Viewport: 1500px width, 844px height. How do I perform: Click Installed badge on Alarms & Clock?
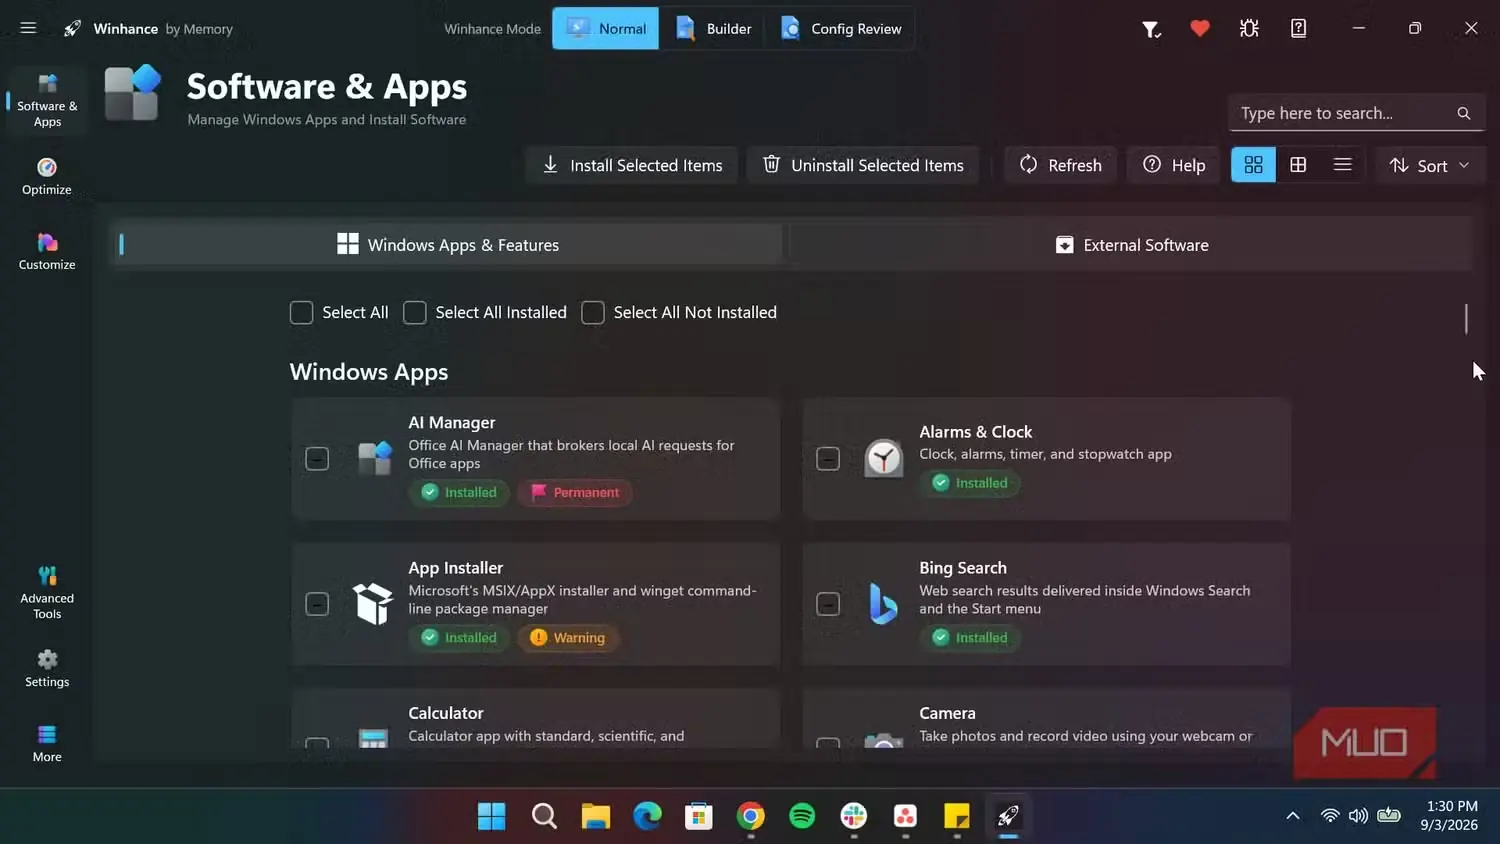970,483
